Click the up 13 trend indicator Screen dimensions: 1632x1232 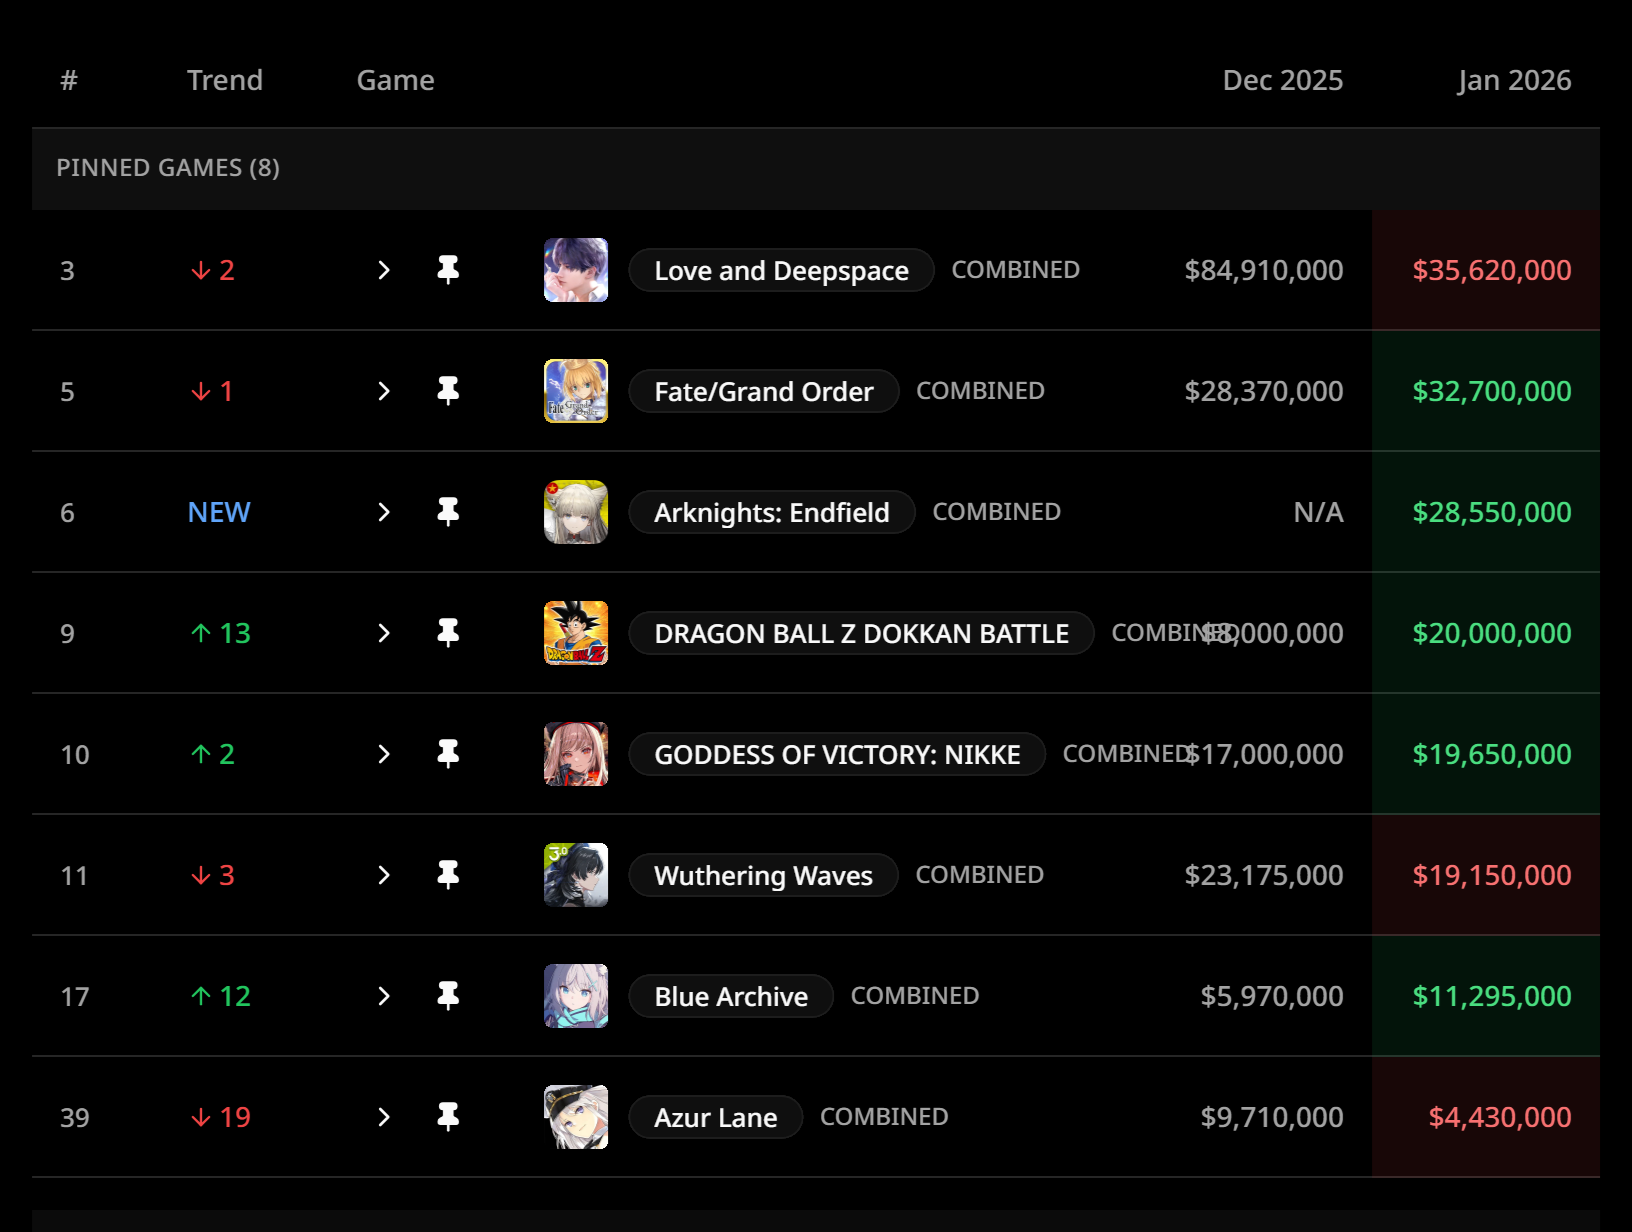pyautogui.click(x=220, y=633)
